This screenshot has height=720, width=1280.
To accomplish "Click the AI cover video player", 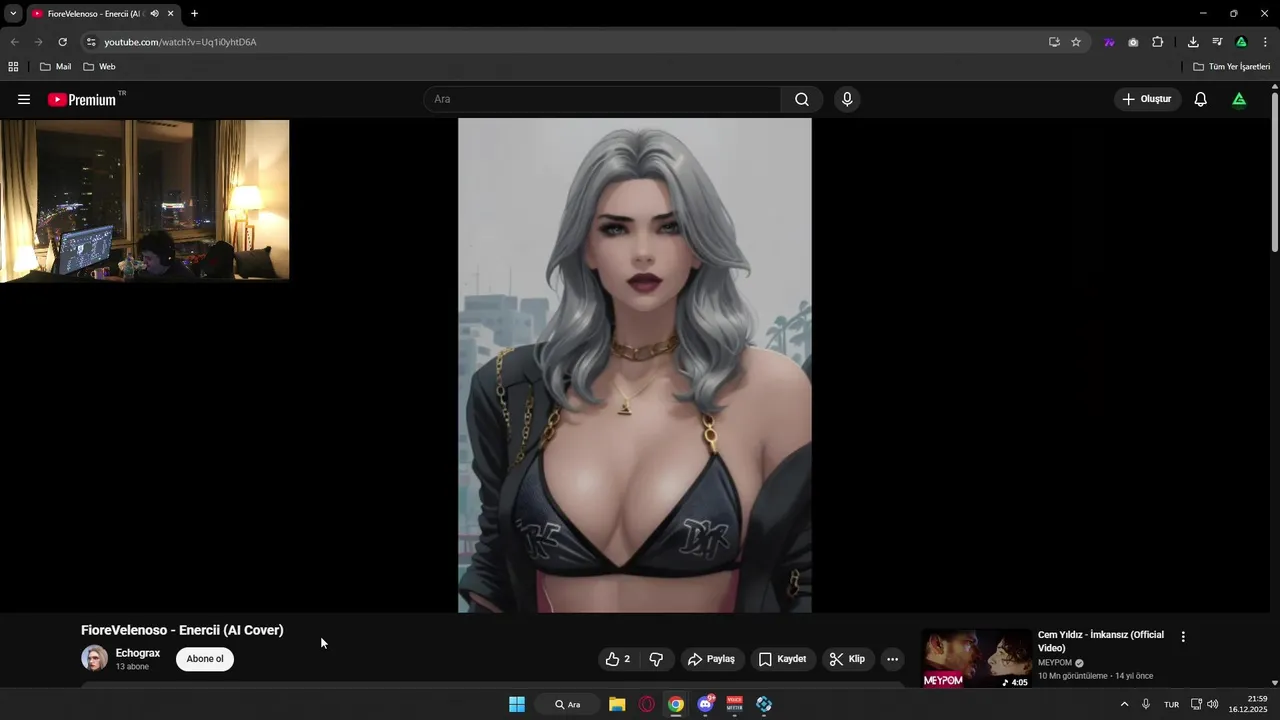I will pos(635,365).
